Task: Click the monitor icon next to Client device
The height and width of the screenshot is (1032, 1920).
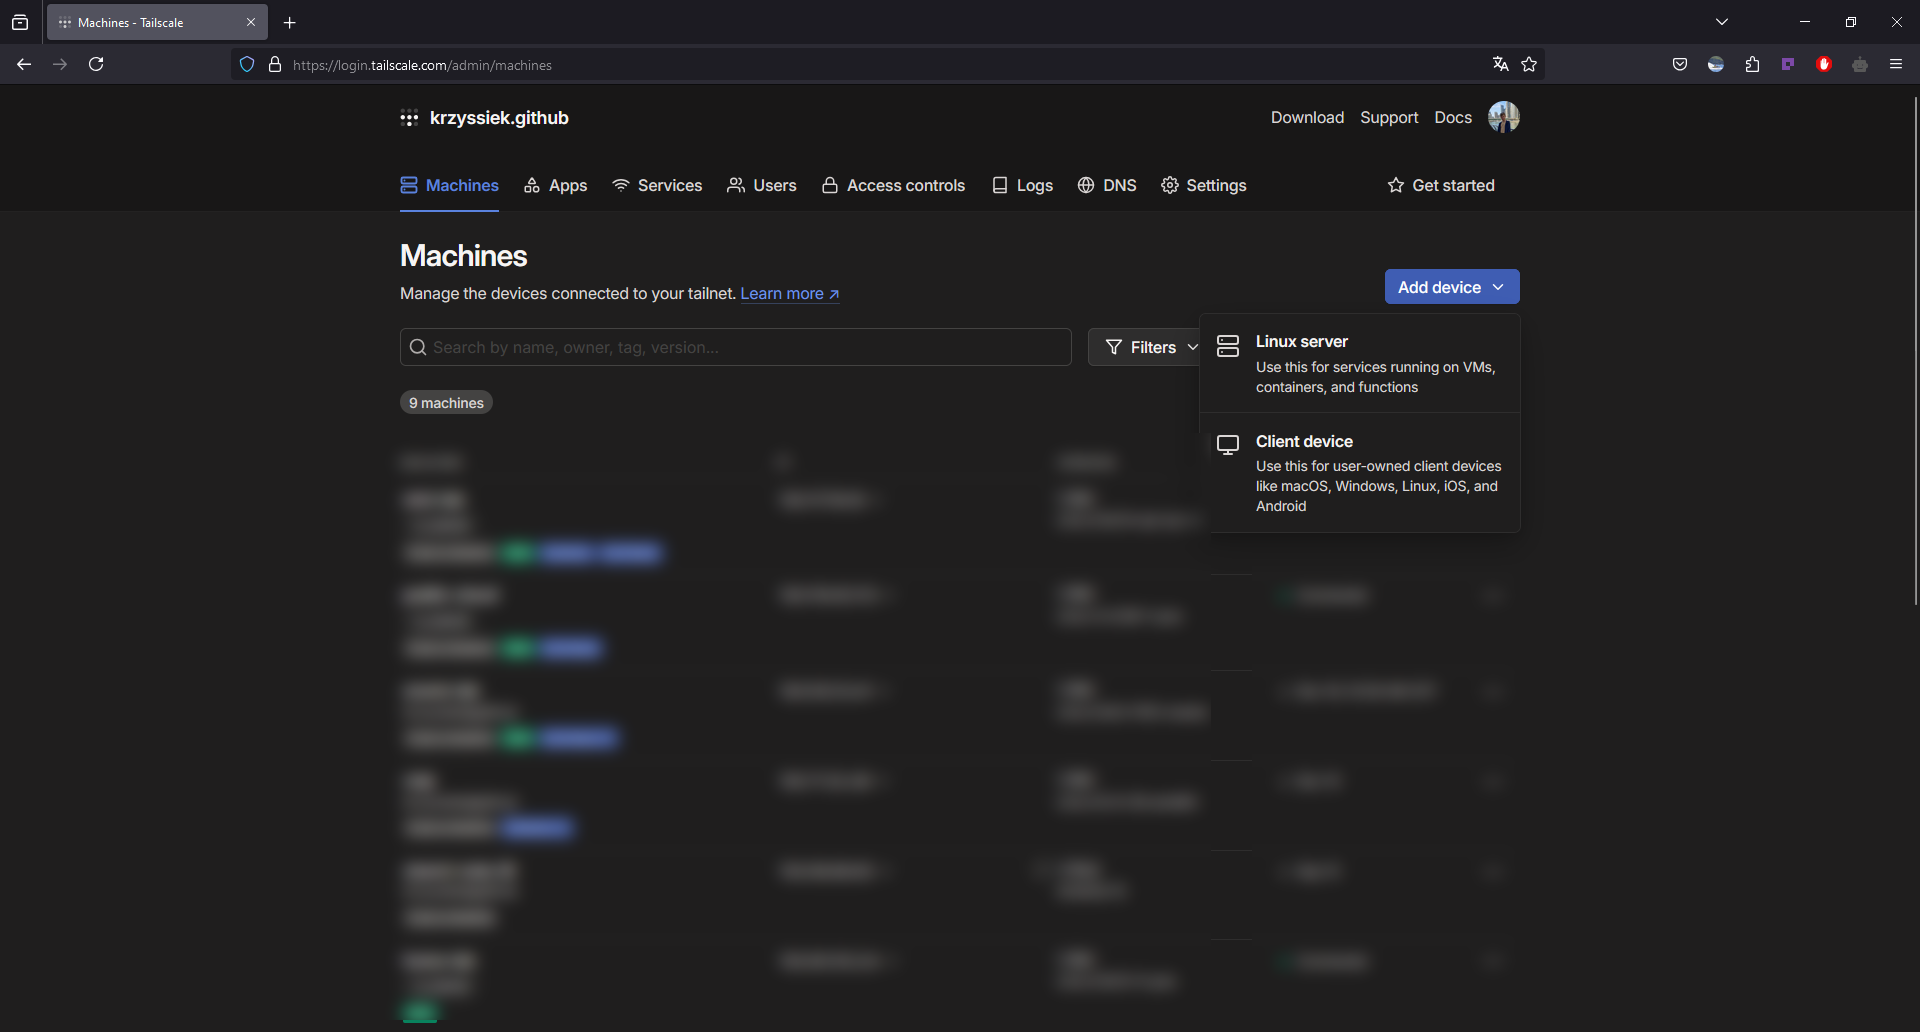Action: tap(1228, 445)
